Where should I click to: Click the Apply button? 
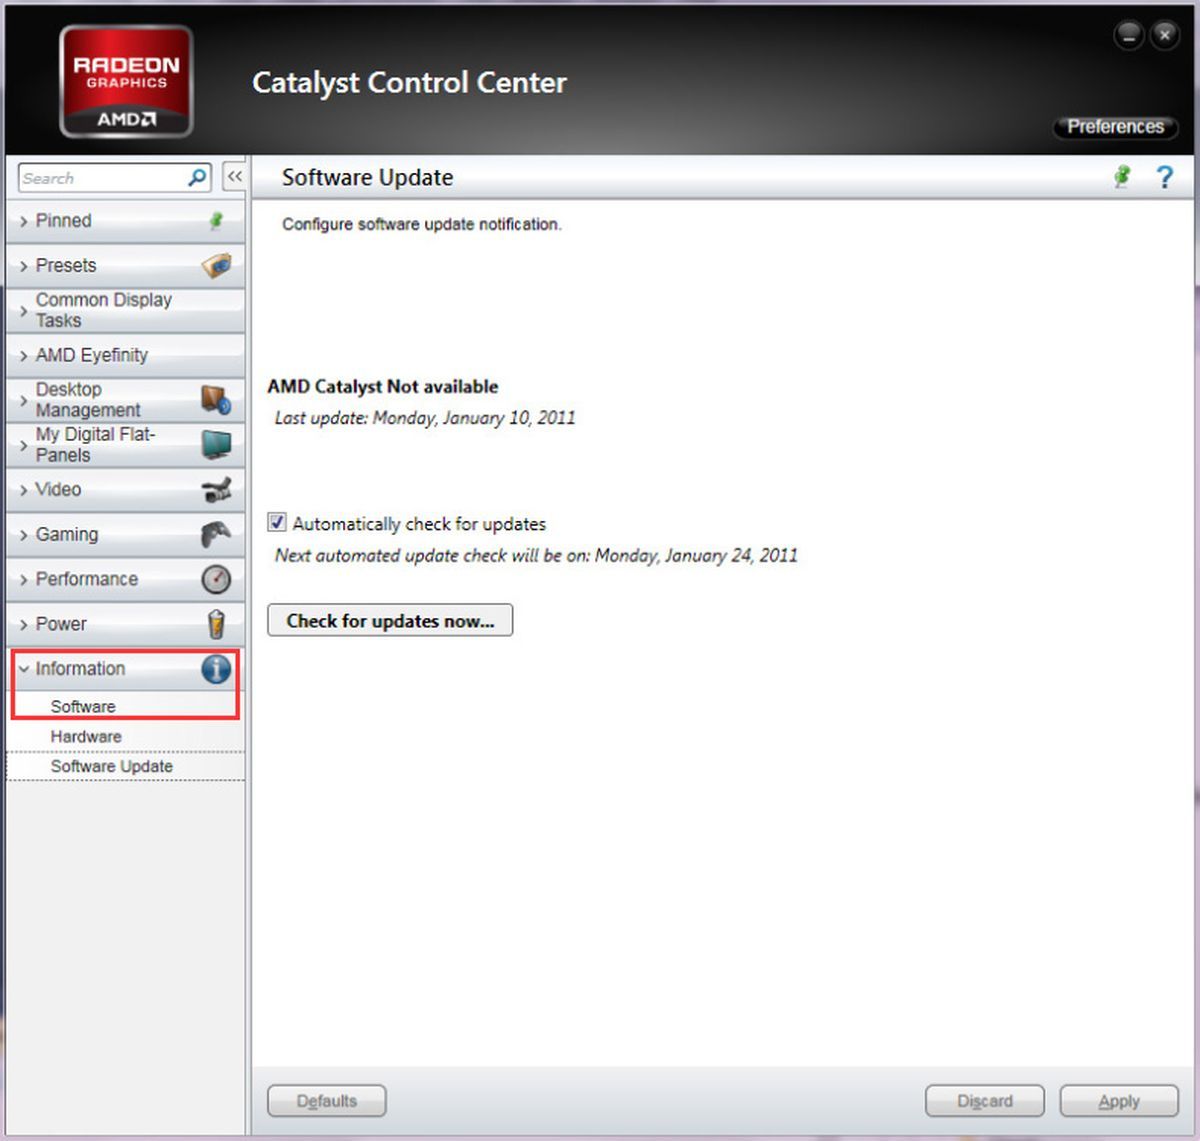pos(1119,1101)
